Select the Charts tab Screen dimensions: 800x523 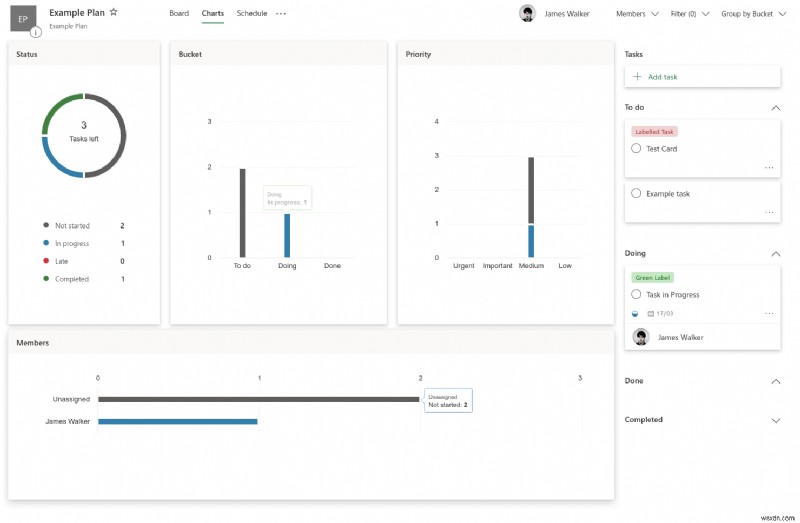click(213, 13)
